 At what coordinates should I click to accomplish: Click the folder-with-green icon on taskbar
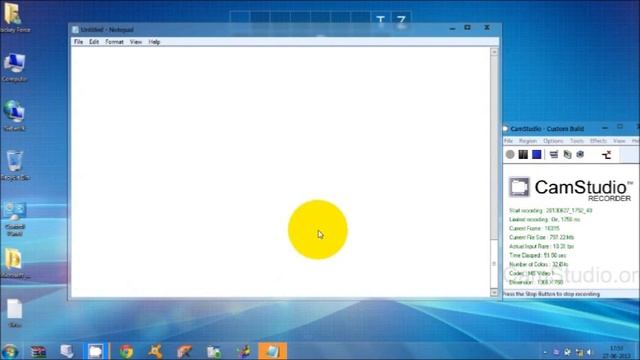point(213,351)
